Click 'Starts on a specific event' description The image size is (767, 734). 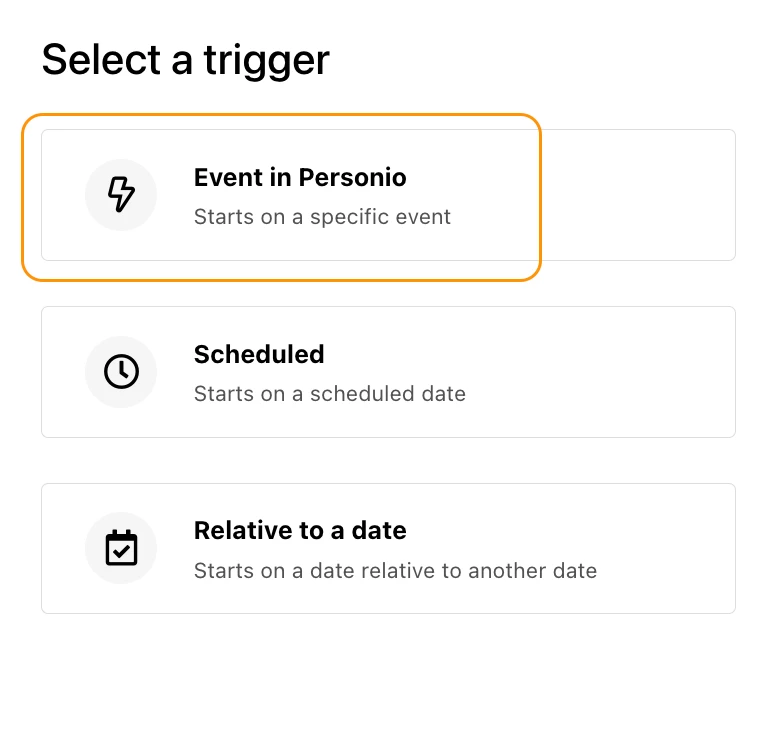pos(322,217)
